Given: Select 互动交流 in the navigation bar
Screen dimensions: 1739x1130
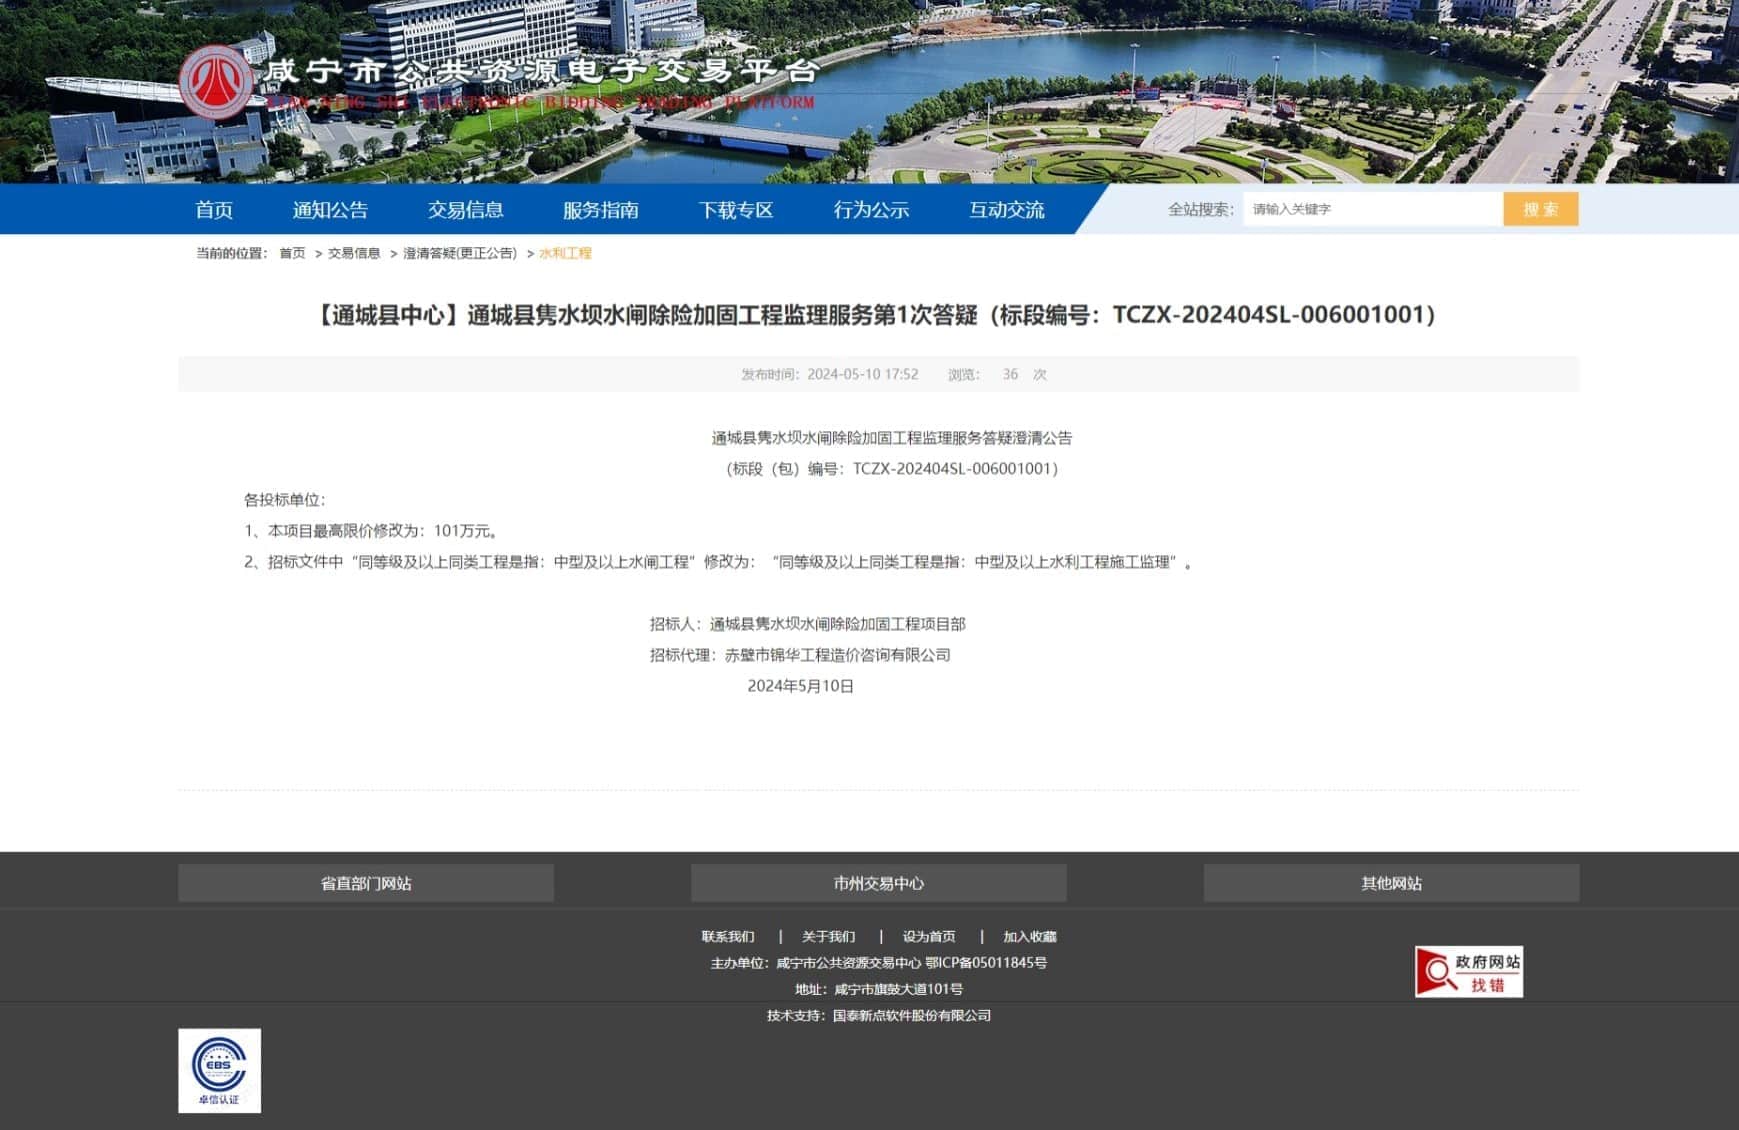Looking at the screenshot, I should click(x=1006, y=210).
